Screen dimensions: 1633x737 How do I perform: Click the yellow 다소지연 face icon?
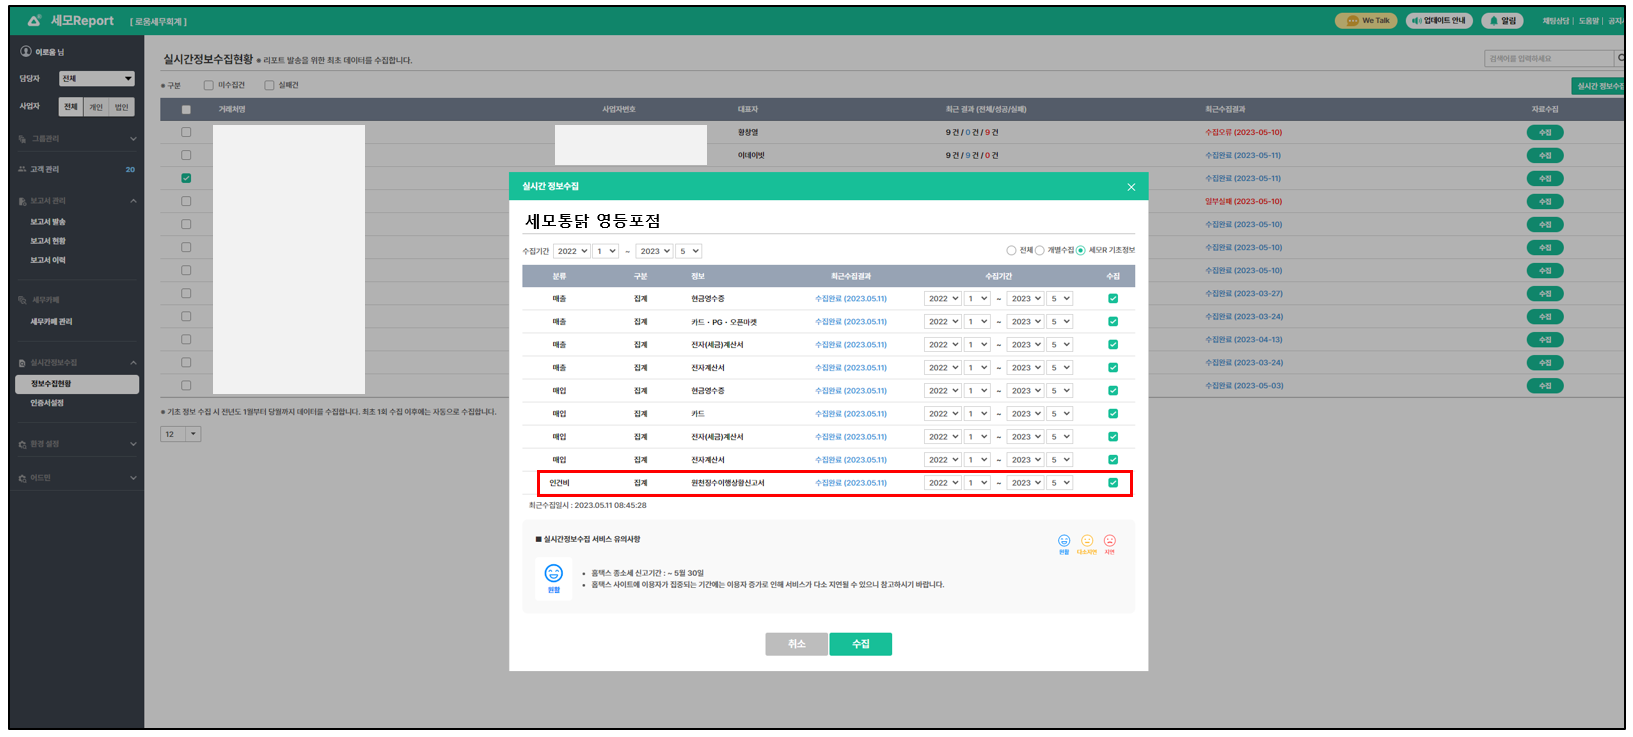point(1087,541)
